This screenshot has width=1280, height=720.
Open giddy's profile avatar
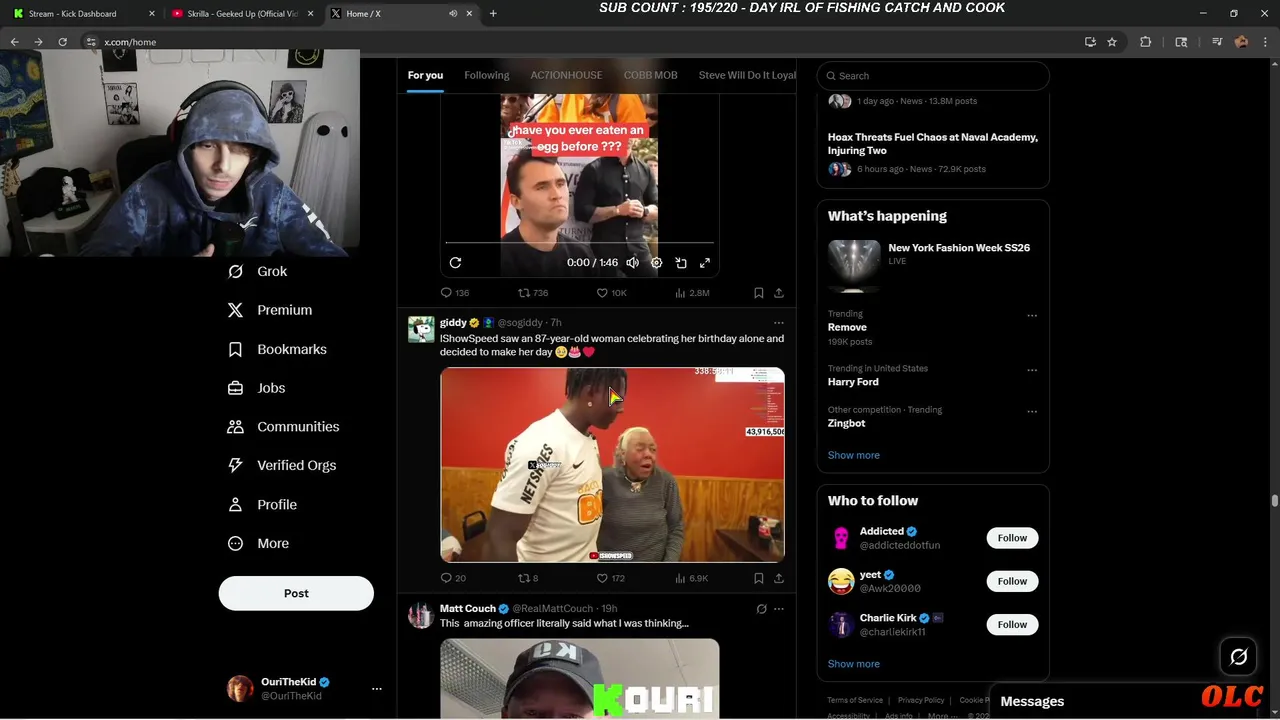tap(421, 329)
